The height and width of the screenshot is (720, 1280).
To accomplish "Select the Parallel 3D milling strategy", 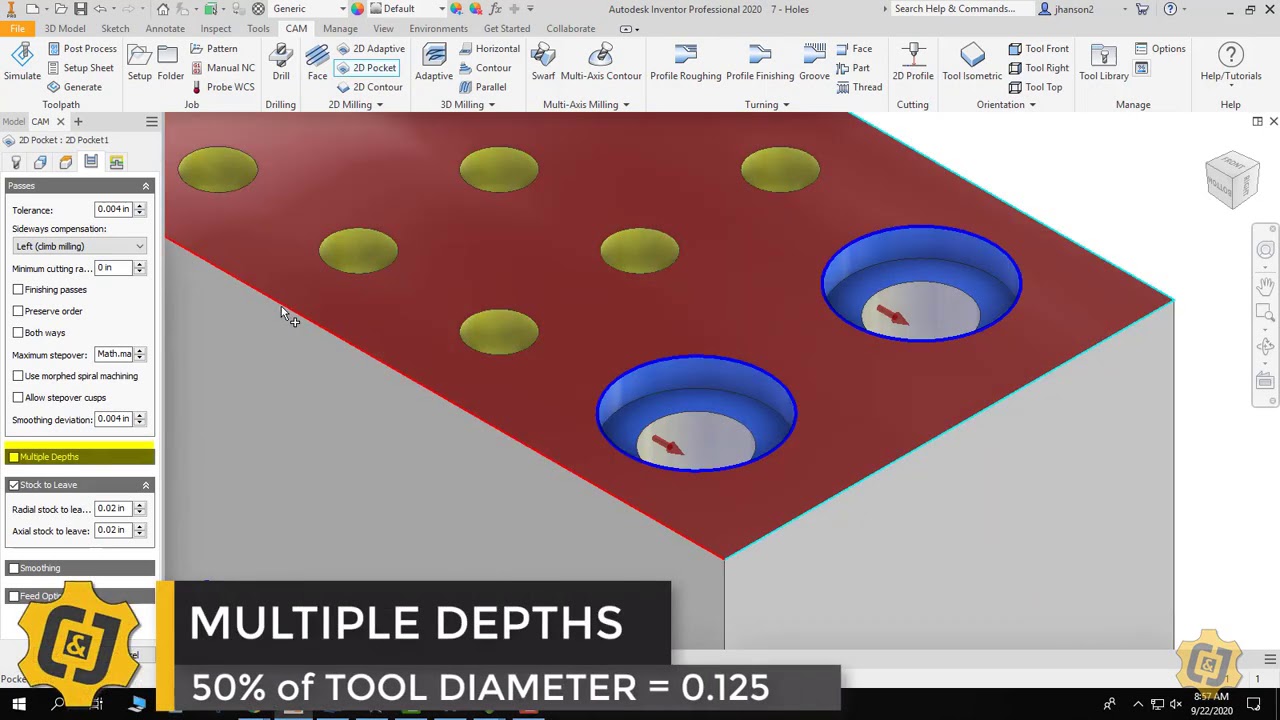I will 482,87.
